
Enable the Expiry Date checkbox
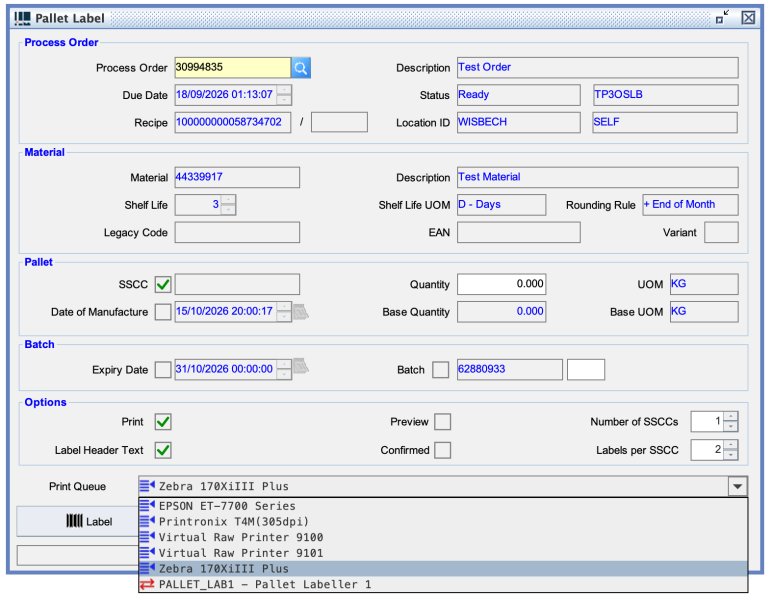(163, 369)
